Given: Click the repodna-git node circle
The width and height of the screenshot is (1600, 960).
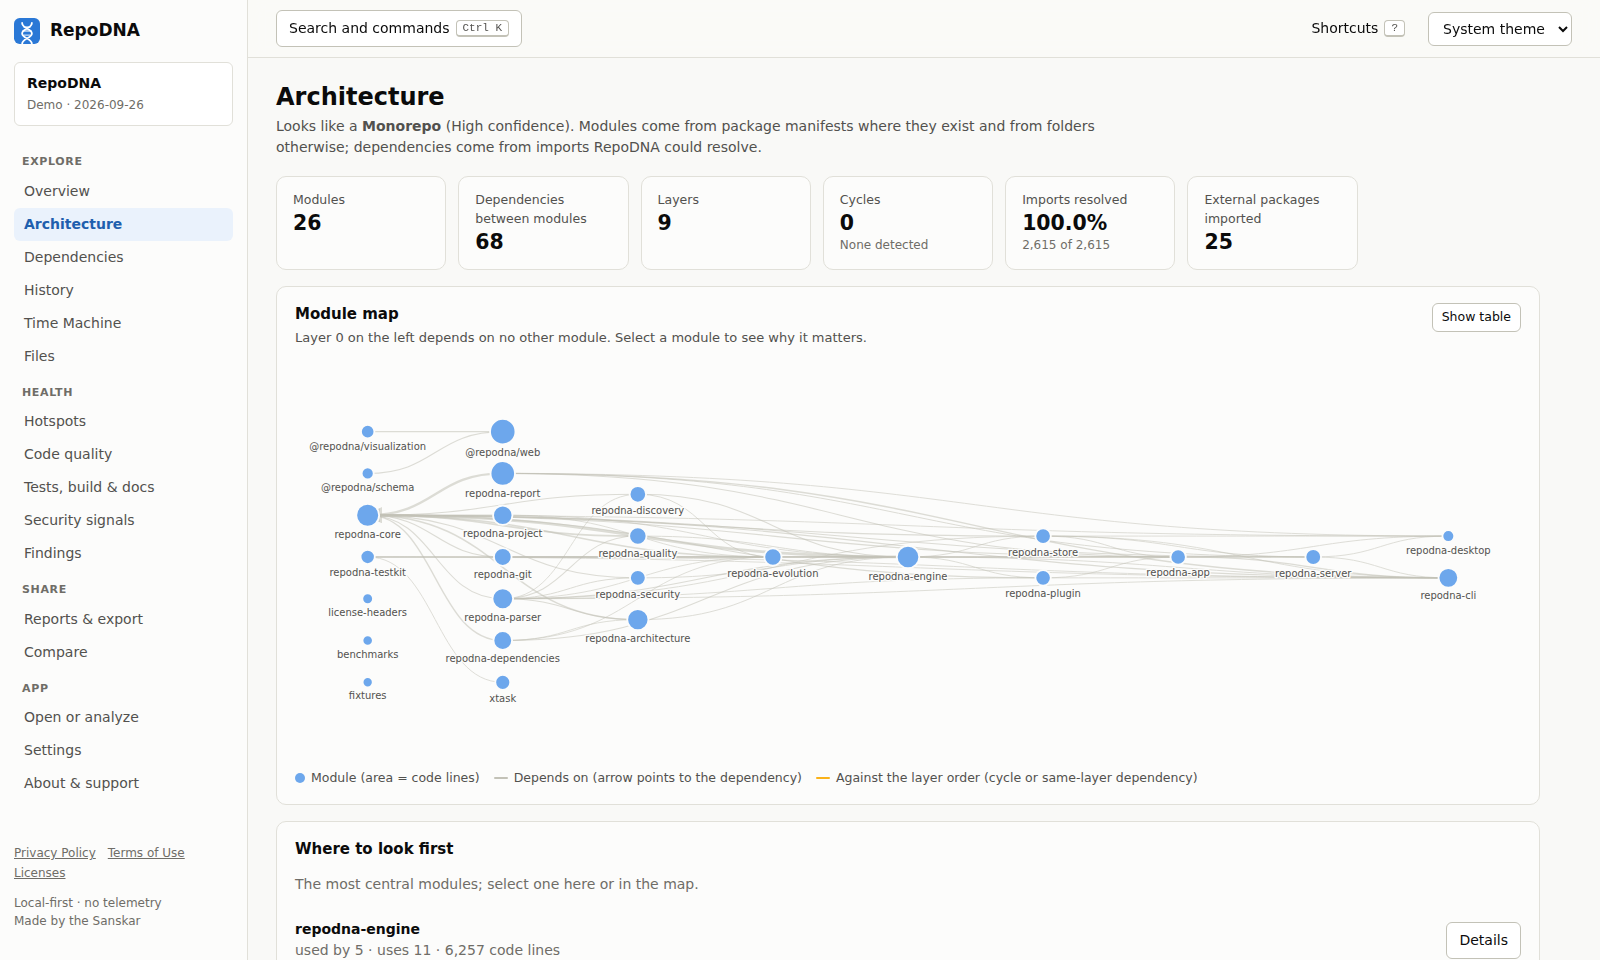Looking at the screenshot, I should [x=503, y=557].
